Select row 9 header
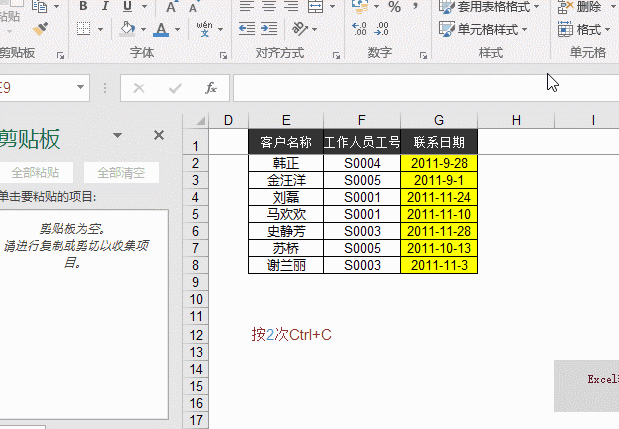Image resolution: width=619 pixels, height=429 pixels. click(x=195, y=282)
